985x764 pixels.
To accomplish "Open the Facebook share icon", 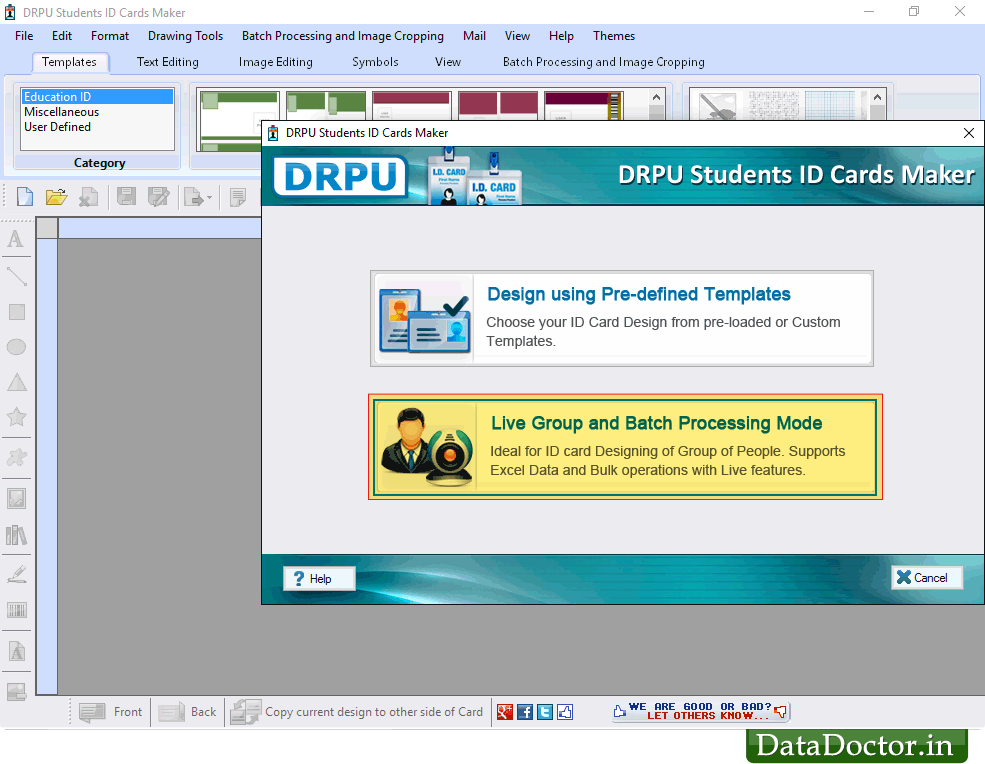I will click(525, 712).
